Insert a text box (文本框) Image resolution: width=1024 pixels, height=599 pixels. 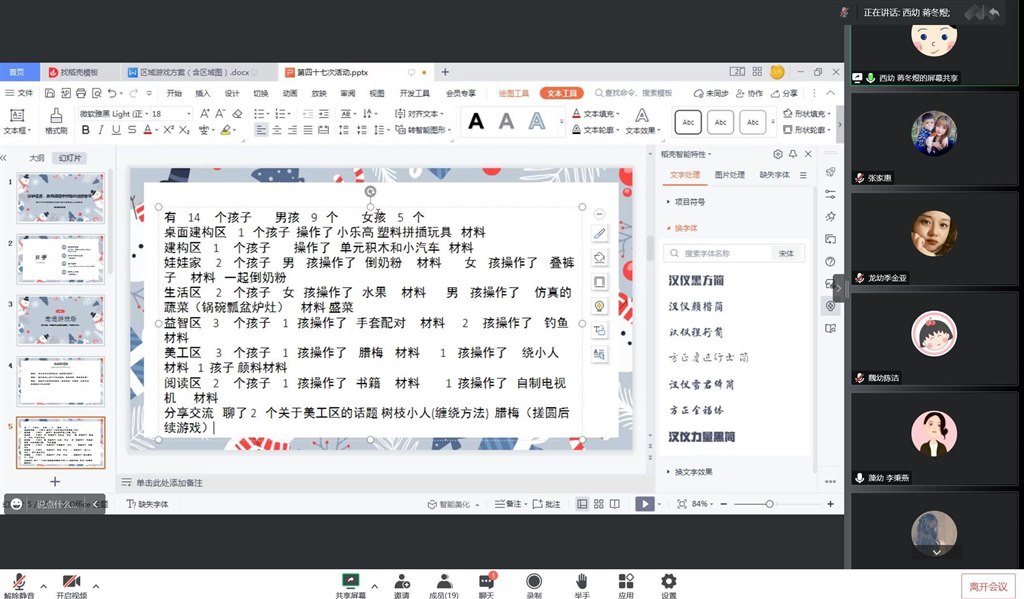[17, 121]
